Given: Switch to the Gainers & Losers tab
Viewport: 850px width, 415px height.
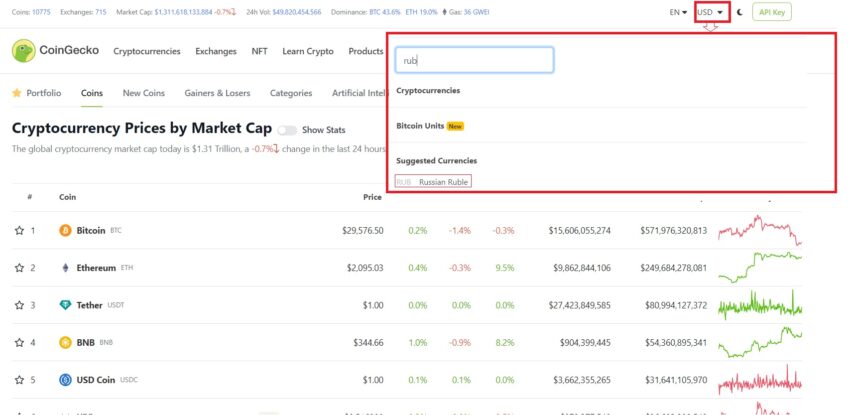Looking at the screenshot, I should [217, 93].
